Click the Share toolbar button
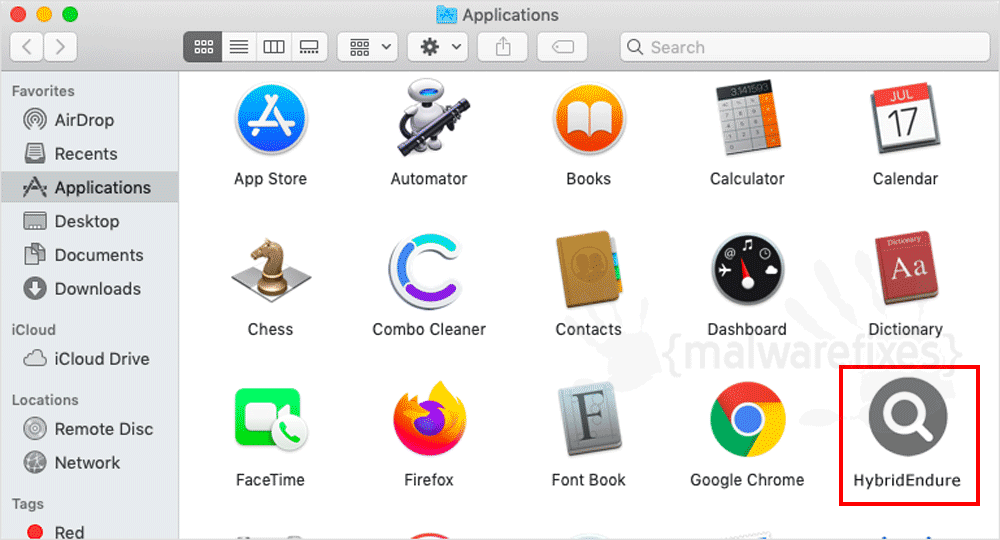 tap(503, 47)
